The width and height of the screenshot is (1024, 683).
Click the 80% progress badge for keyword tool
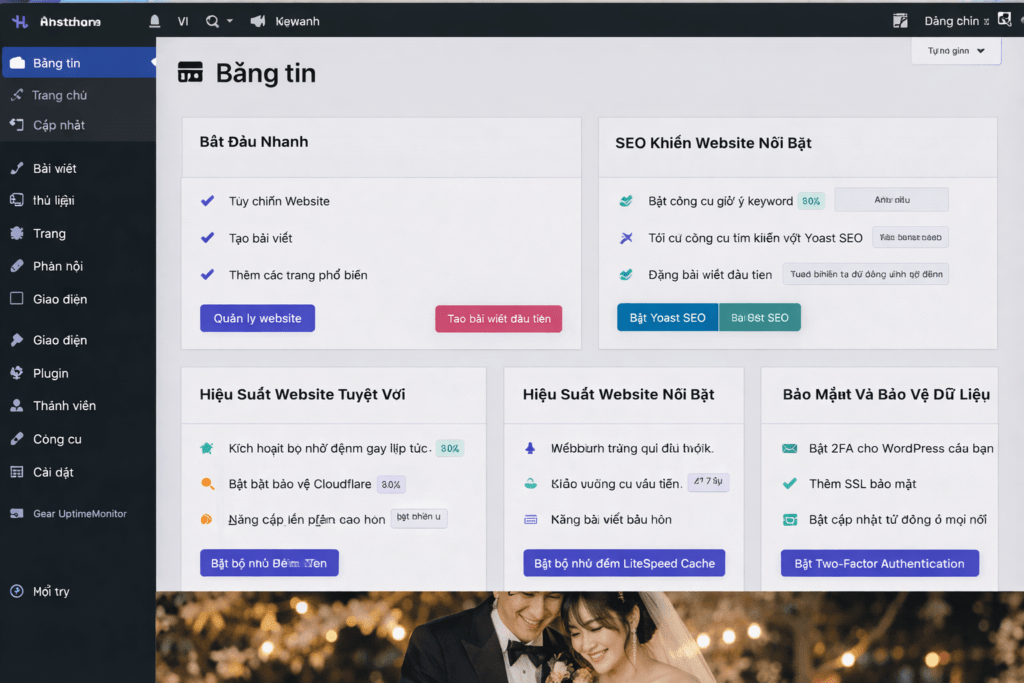point(811,201)
